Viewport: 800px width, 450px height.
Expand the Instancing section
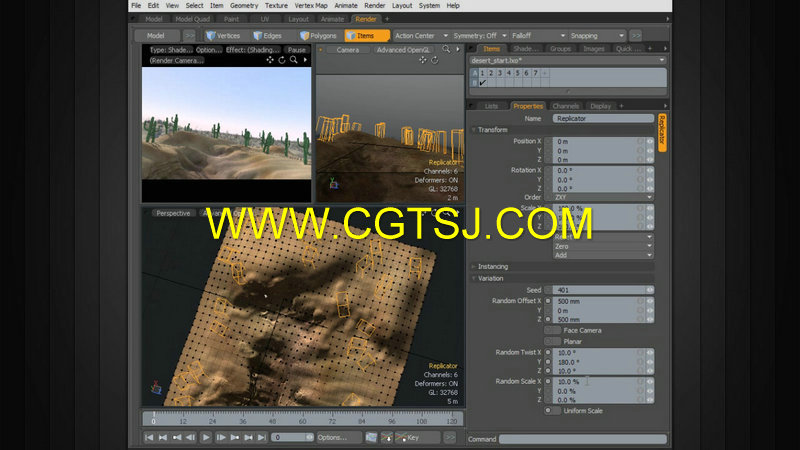pos(473,267)
